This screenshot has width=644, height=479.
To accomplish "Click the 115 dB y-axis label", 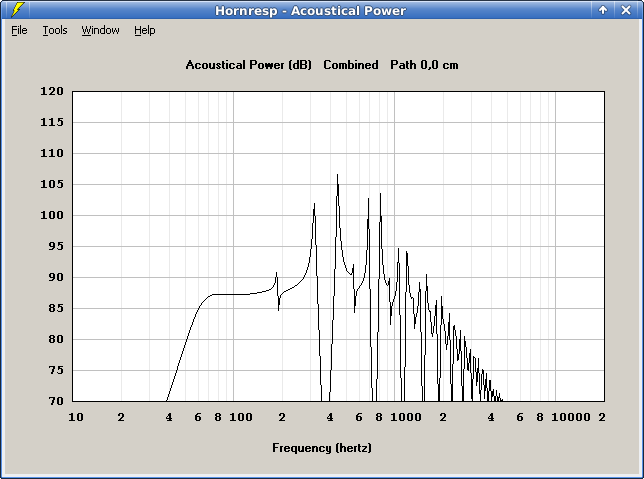I will 52,122.
